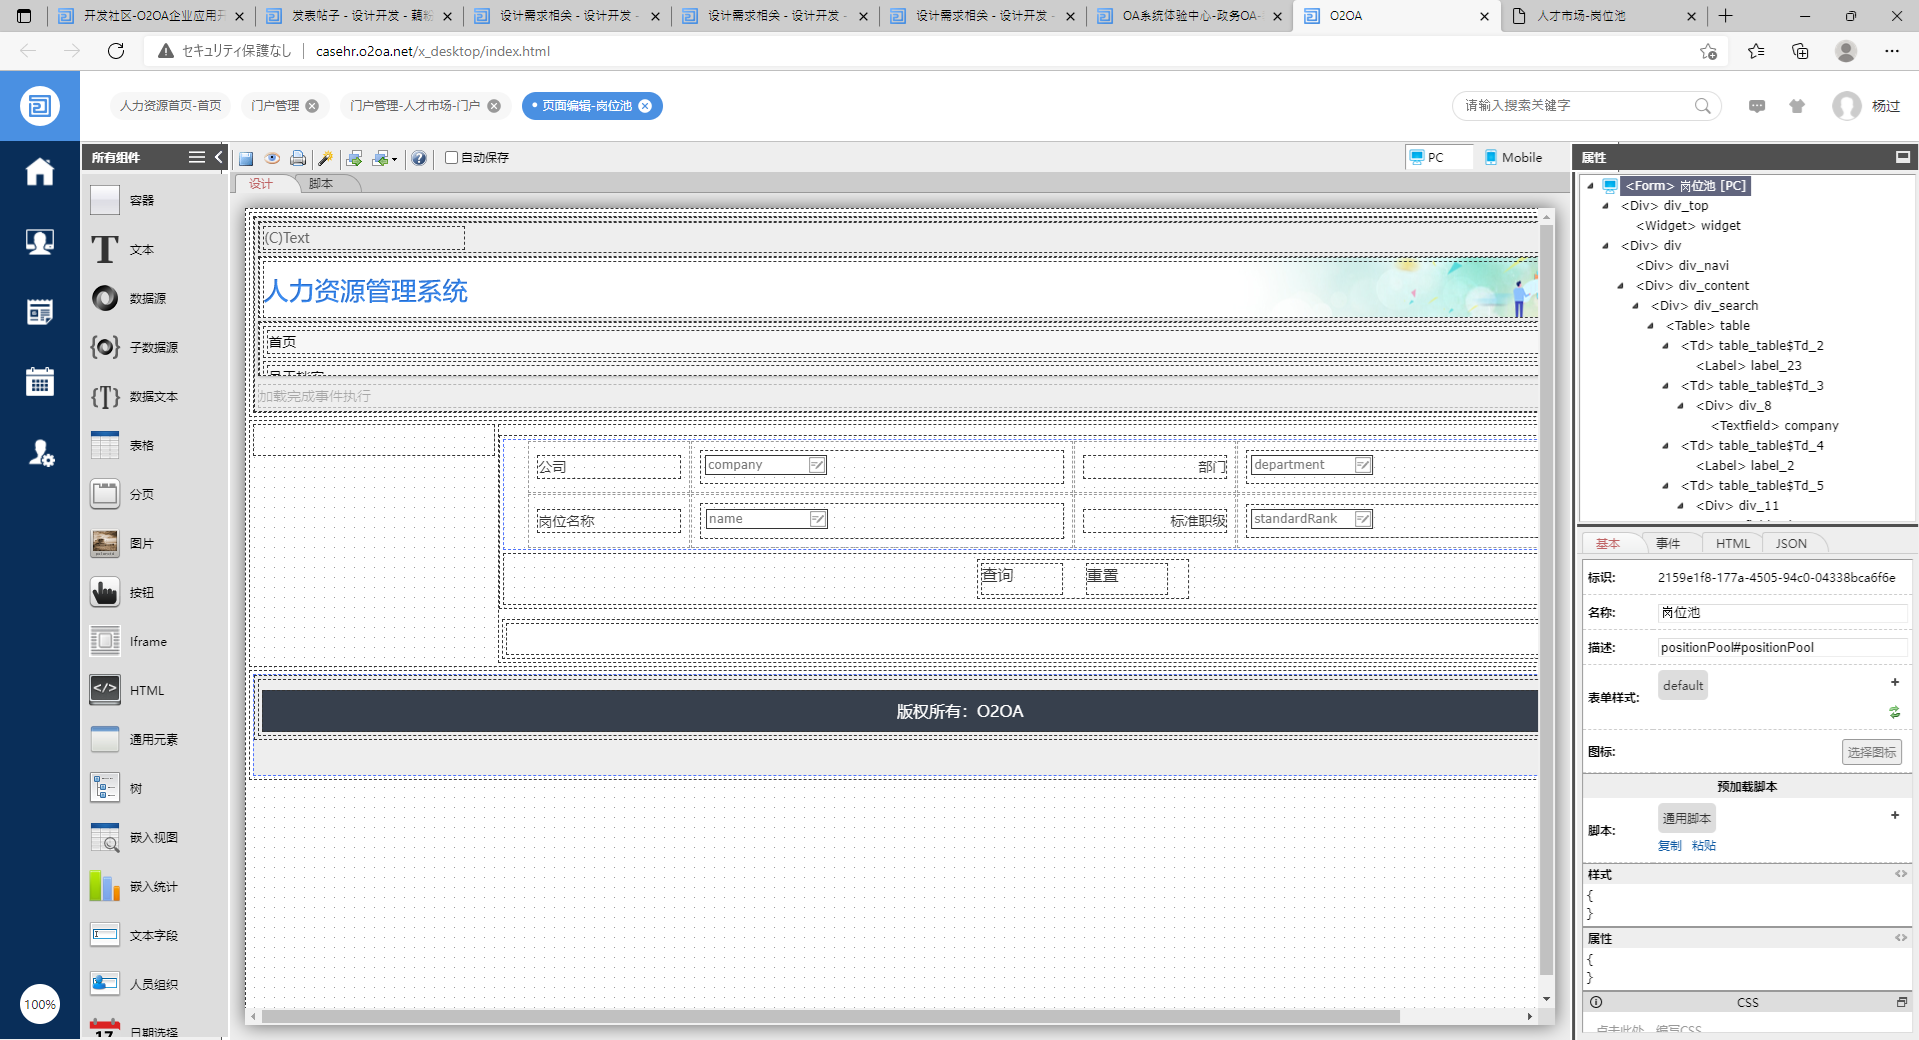Close the 门户管理 app tab
The image size is (1919, 1040).
pyautogui.click(x=312, y=106)
